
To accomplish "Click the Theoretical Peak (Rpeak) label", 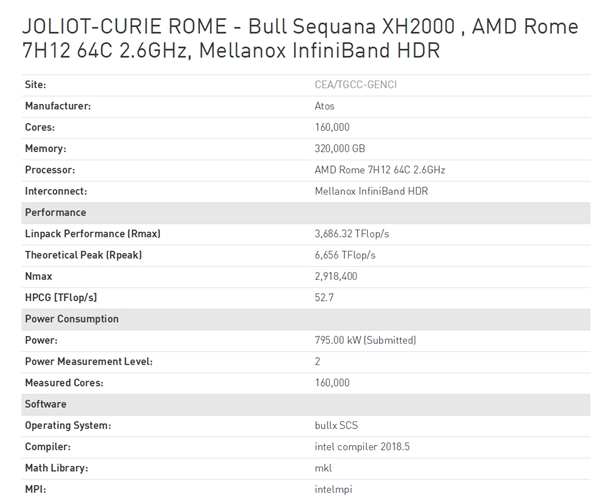I will 83,255.
